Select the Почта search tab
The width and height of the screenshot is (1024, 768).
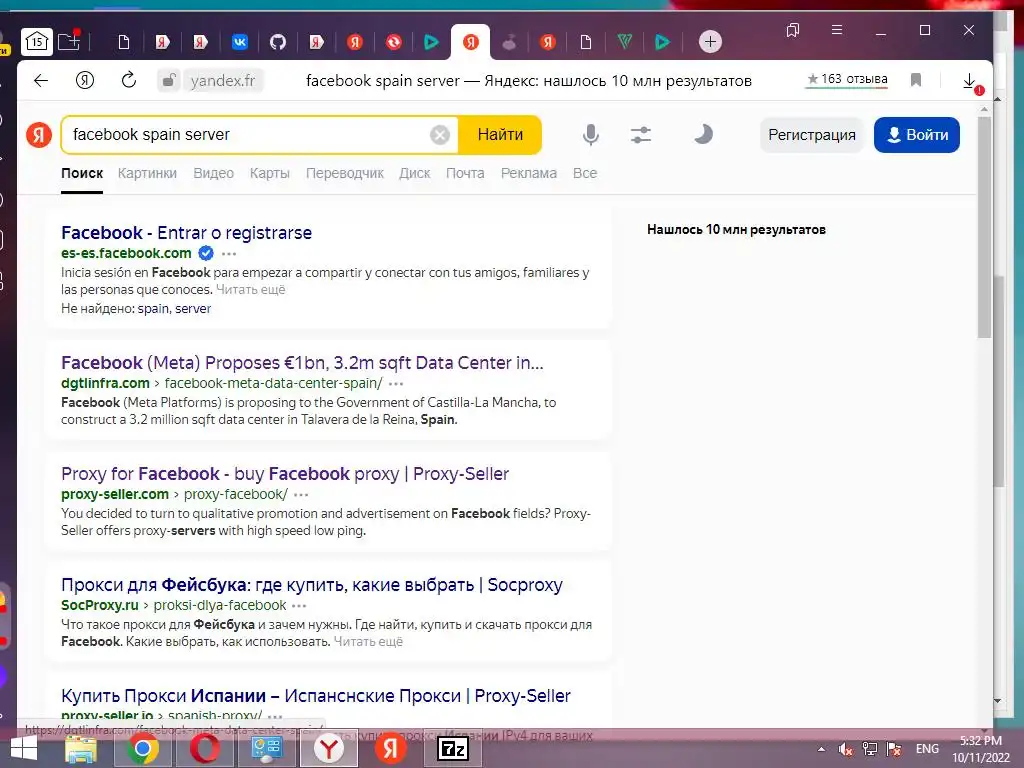pos(465,173)
